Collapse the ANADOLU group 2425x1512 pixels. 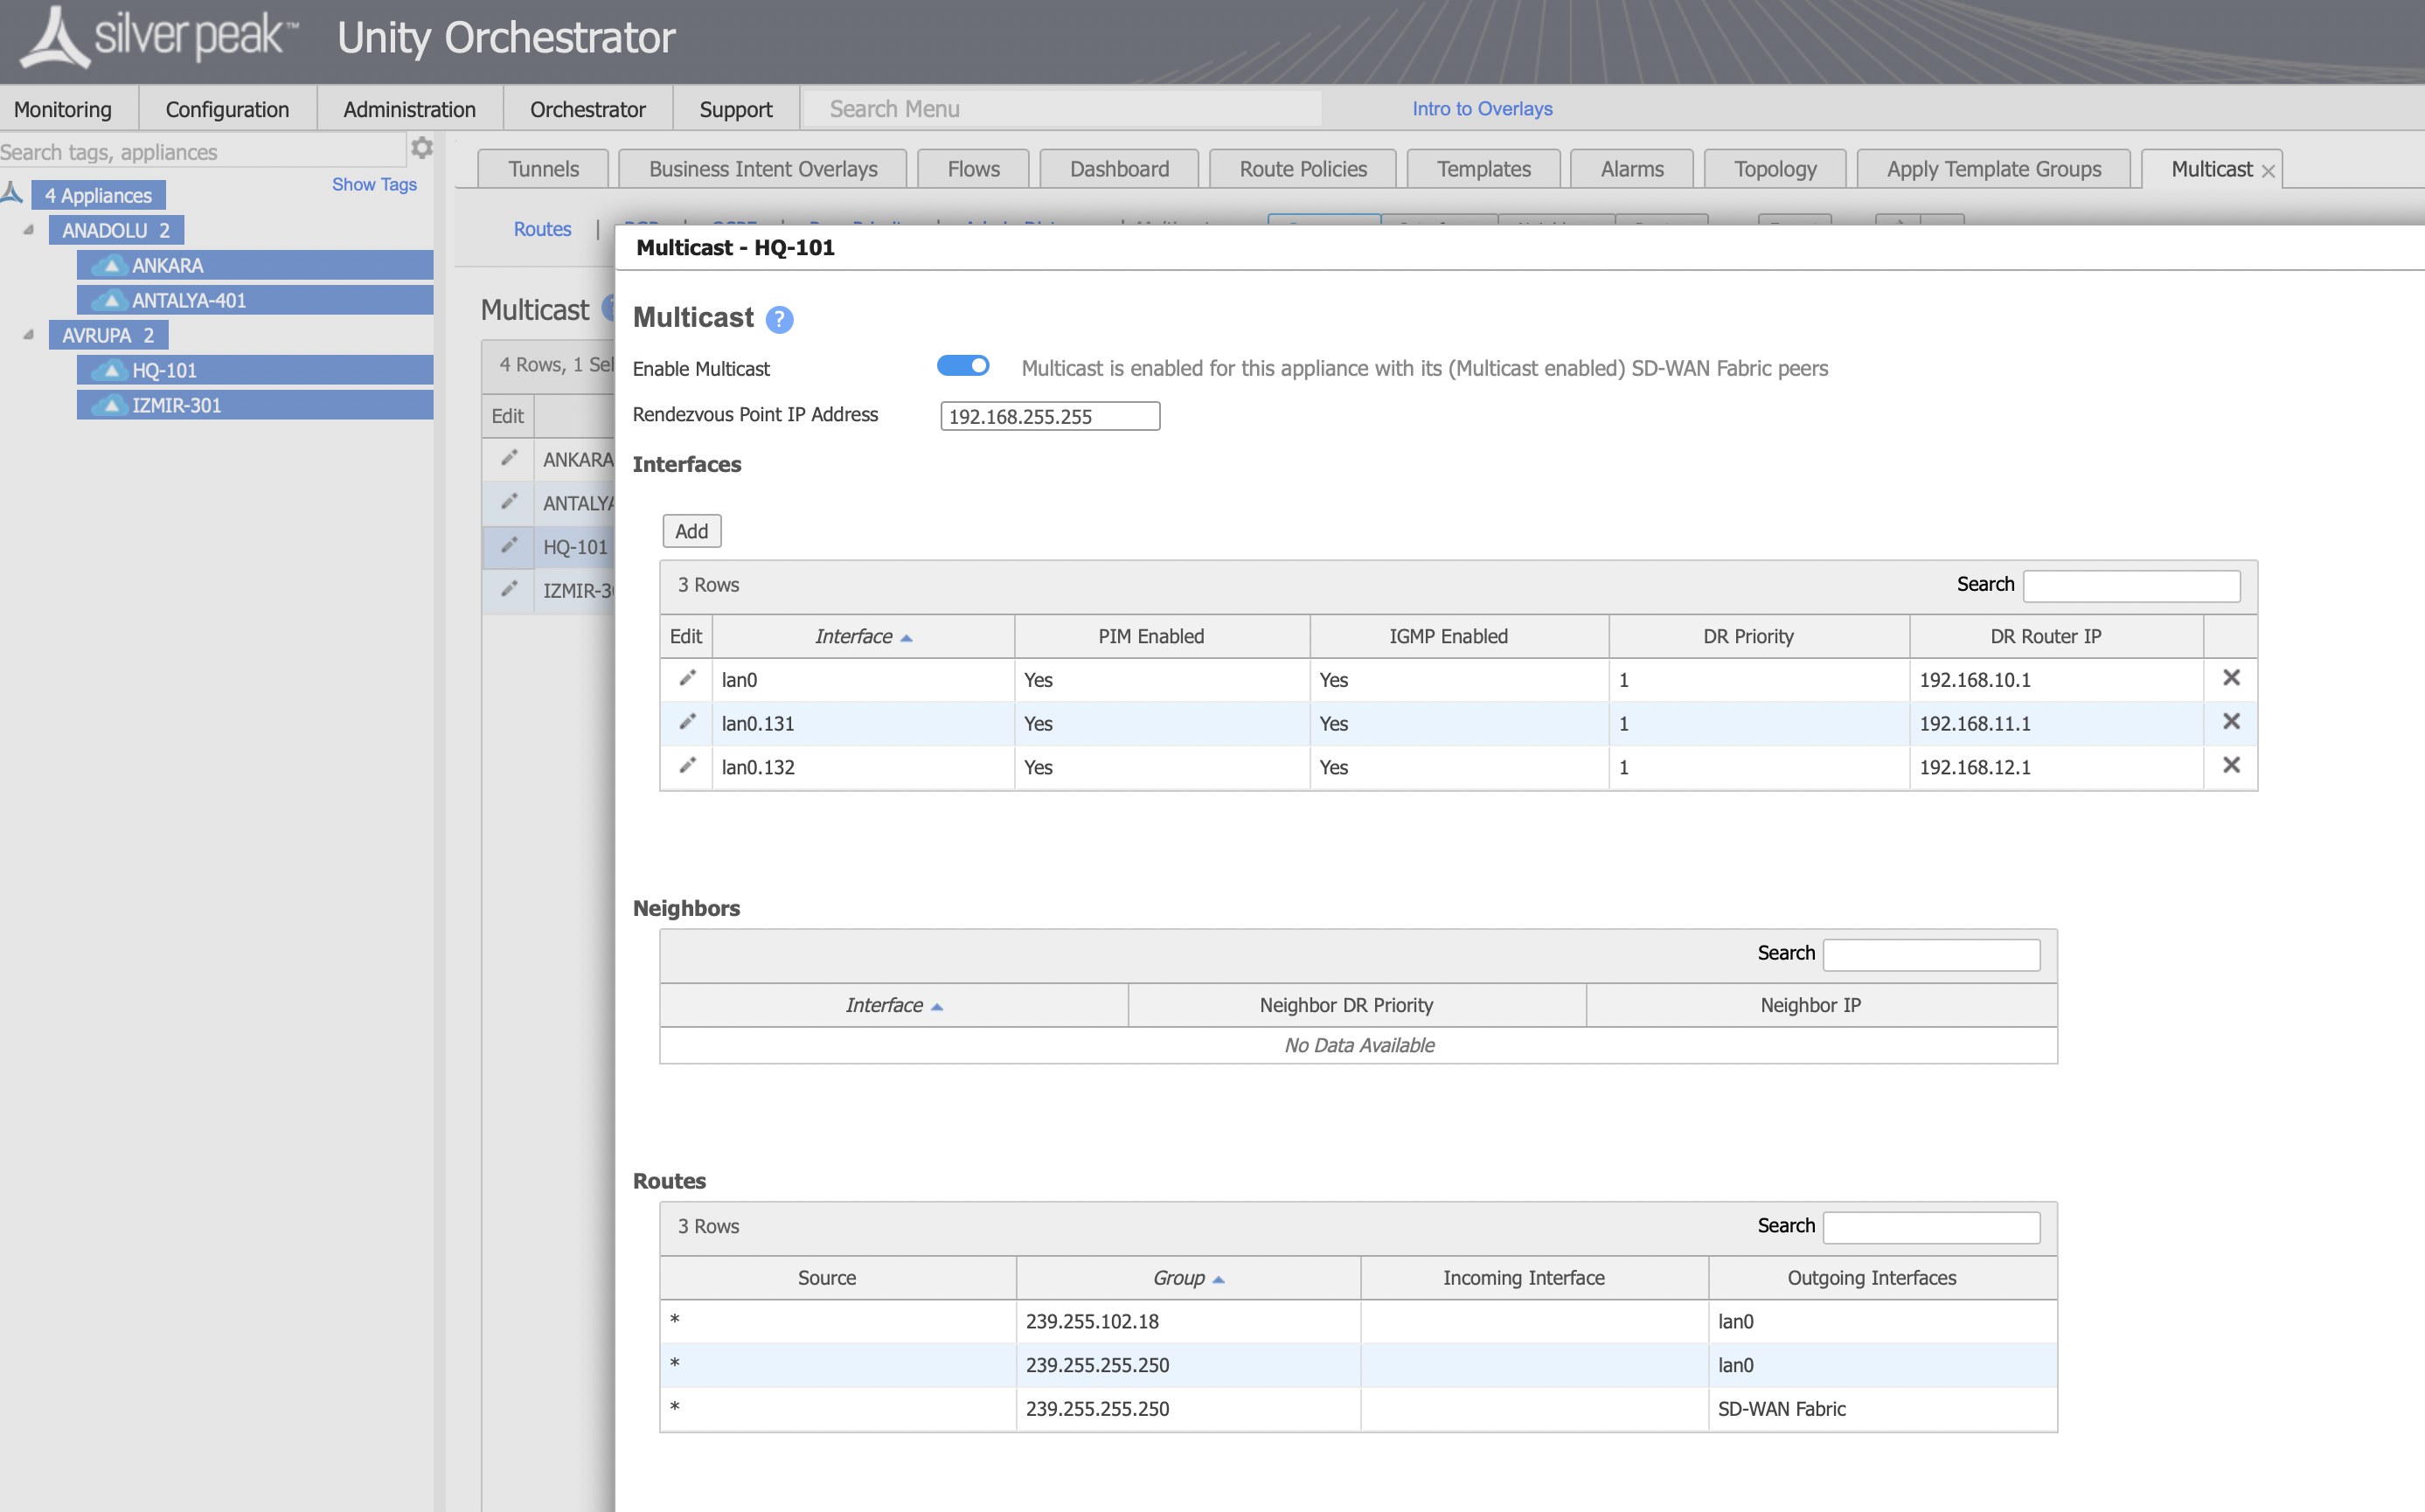(26, 229)
